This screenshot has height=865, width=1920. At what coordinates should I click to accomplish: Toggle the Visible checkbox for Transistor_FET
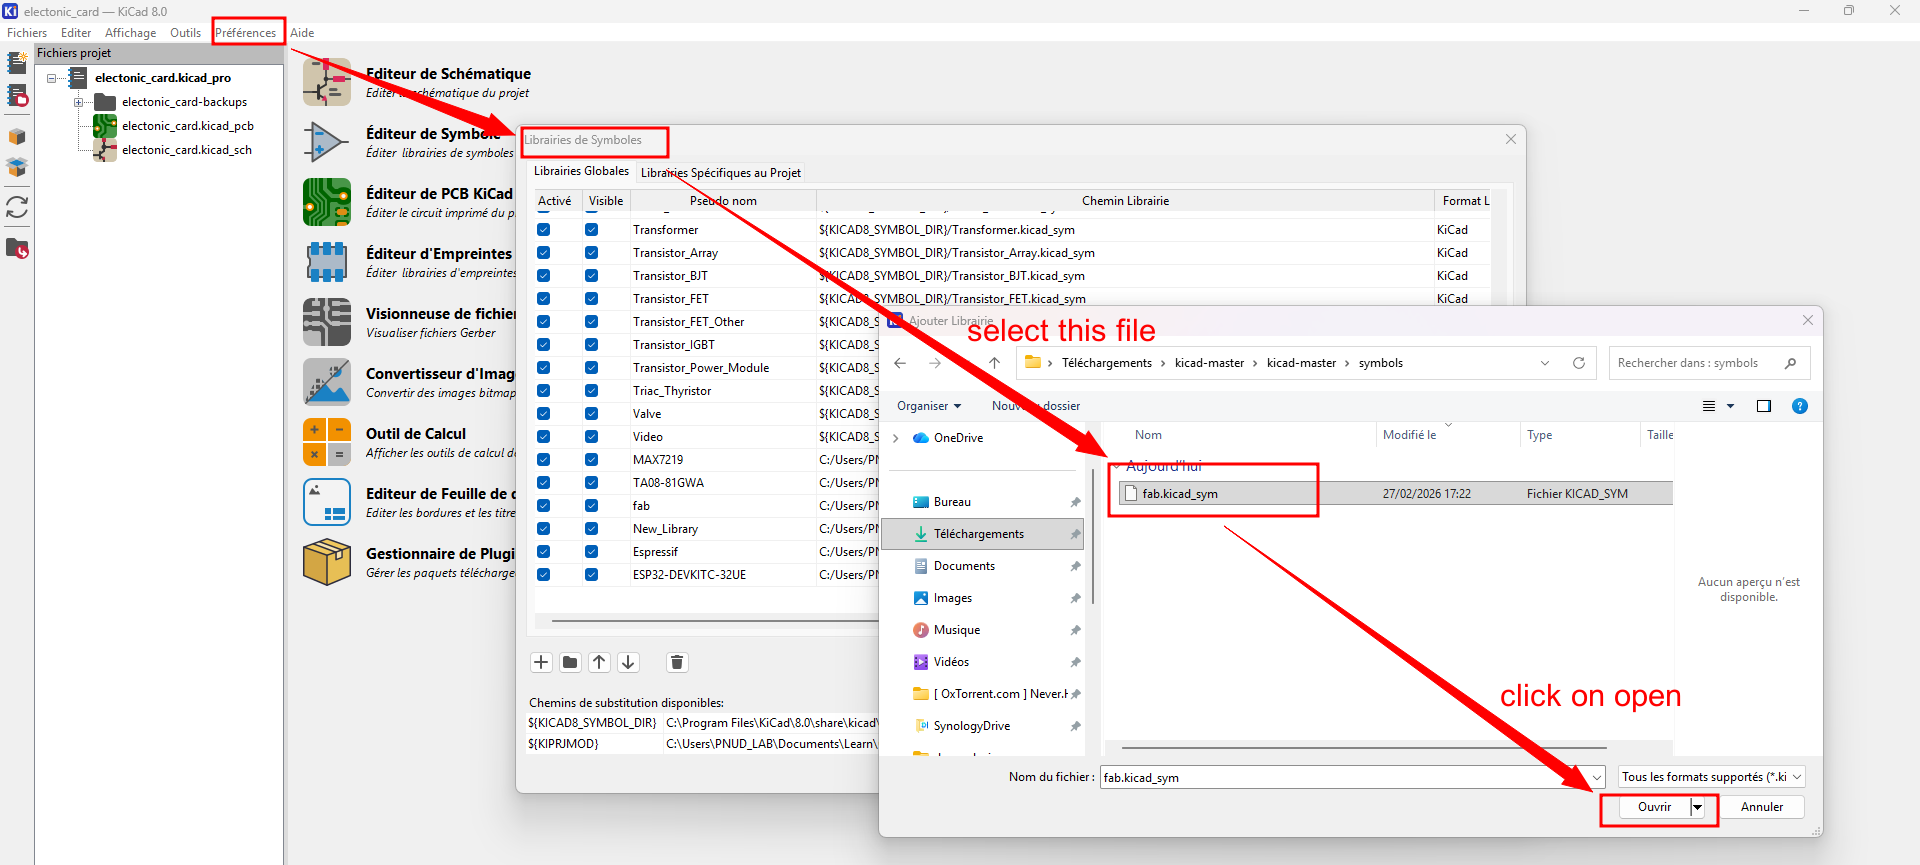tap(591, 299)
